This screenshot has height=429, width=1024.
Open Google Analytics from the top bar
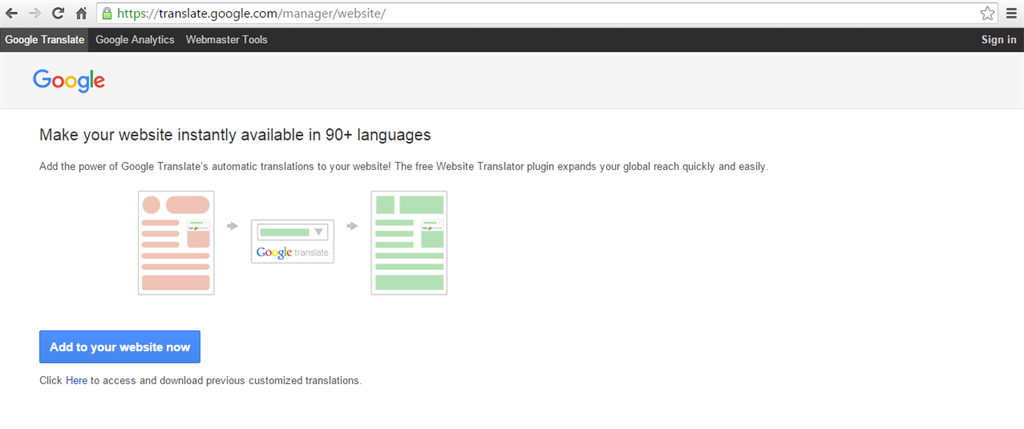point(135,40)
